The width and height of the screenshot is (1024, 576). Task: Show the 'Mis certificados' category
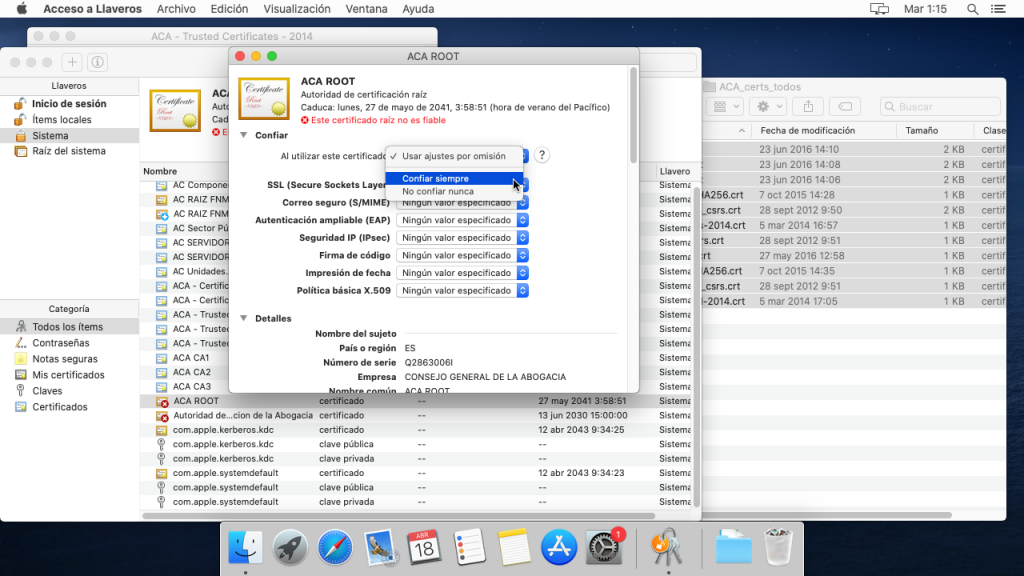69,375
